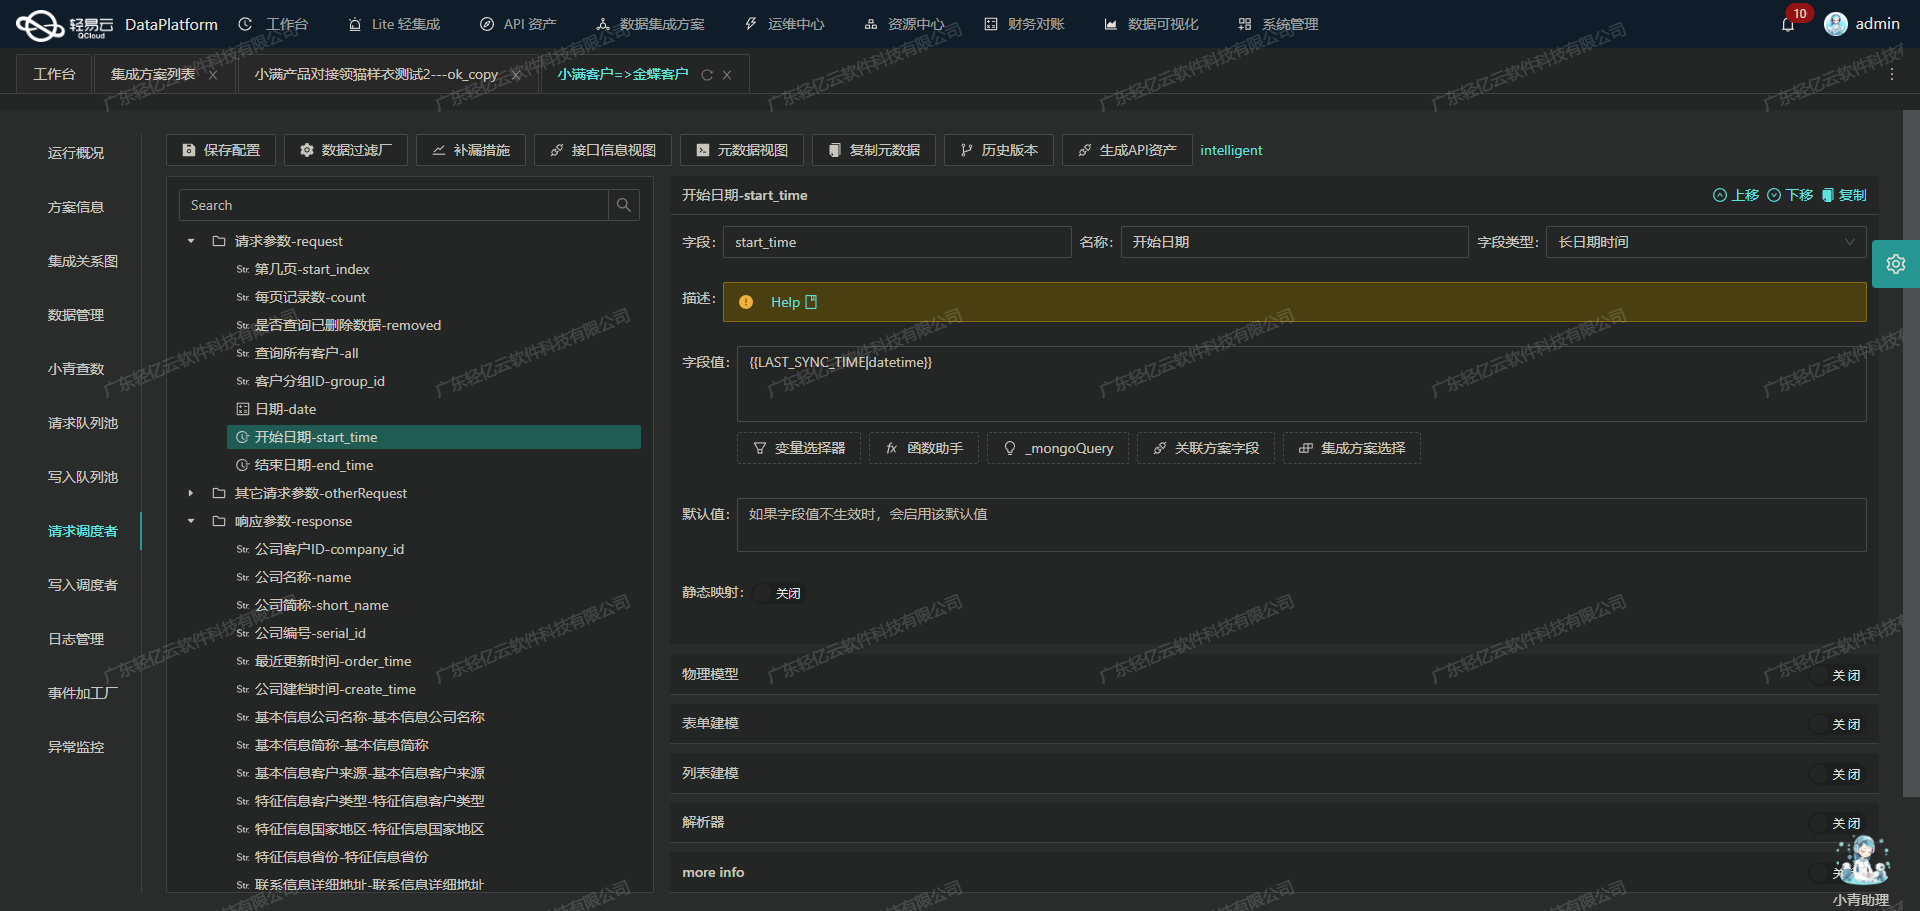The image size is (1920, 911).
Task: Open the 数据过滤厂 tool
Action: point(345,150)
